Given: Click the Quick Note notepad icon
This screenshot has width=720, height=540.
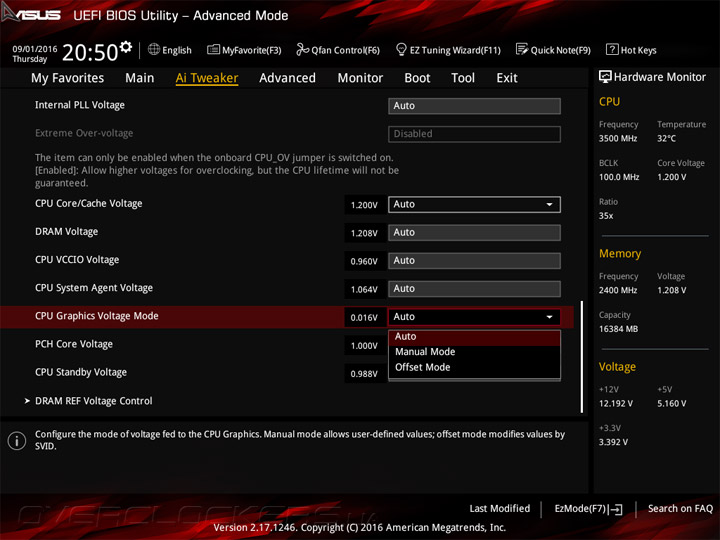Looking at the screenshot, I should [522, 49].
